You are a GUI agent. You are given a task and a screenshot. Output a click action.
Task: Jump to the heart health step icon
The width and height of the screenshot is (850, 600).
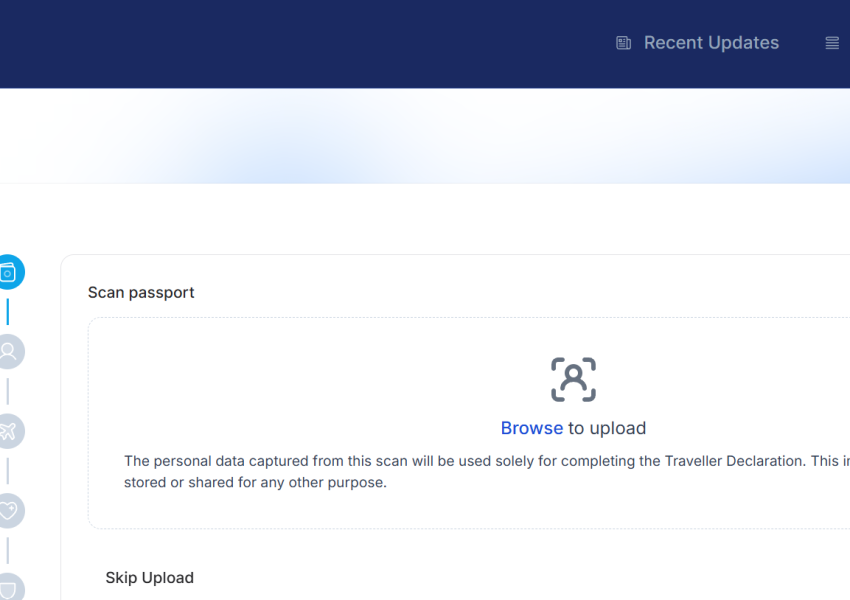pos(9,511)
